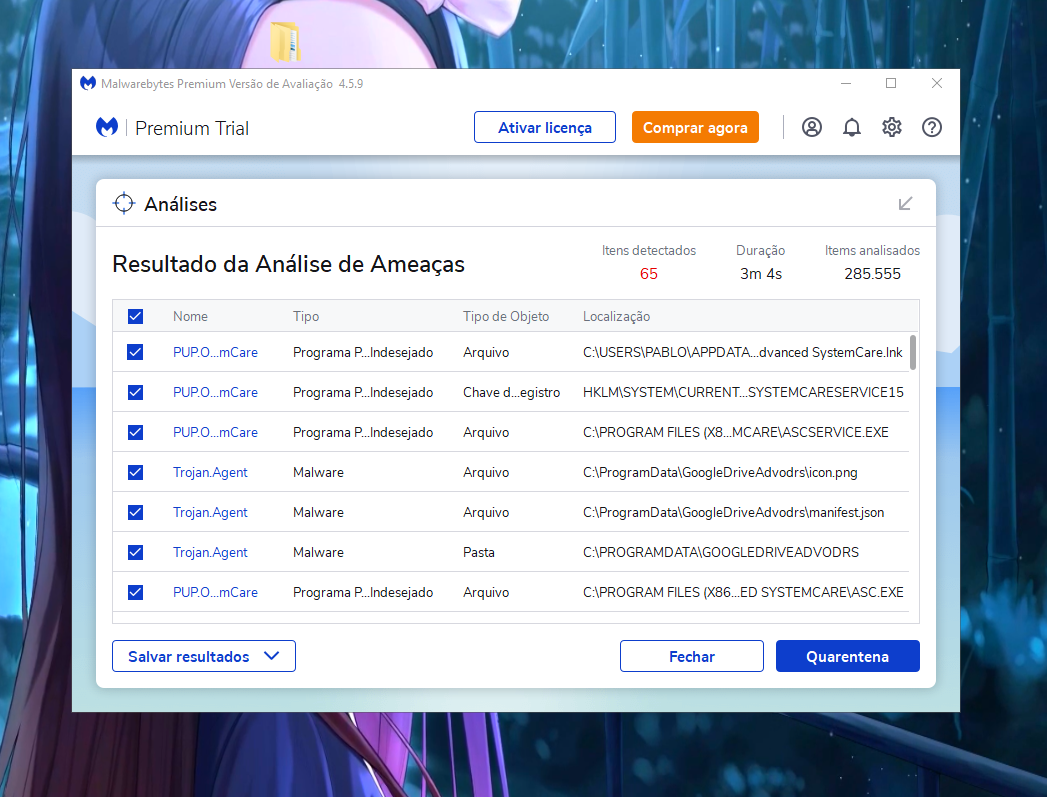This screenshot has width=1047, height=797.
Task: Click the Análises crosshair icon
Action: (124, 204)
